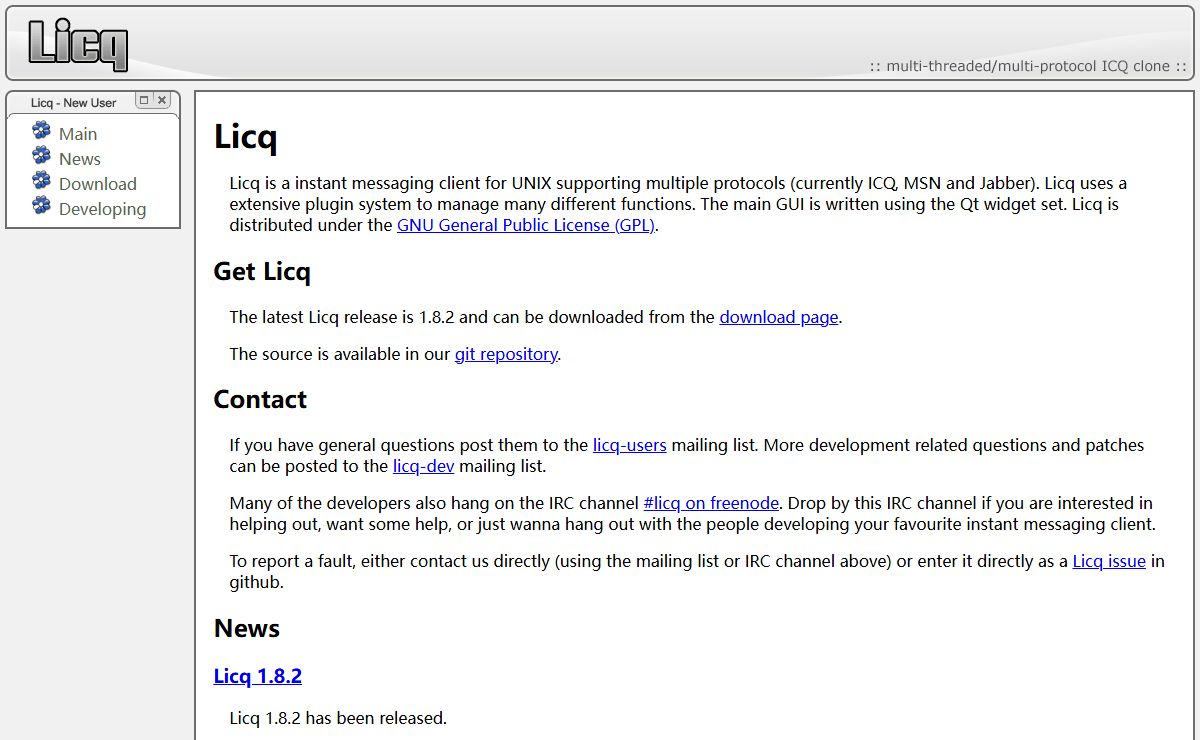Open the Main menu entry
Viewport: 1200px width, 740px height.
pyautogui.click(x=78, y=134)
